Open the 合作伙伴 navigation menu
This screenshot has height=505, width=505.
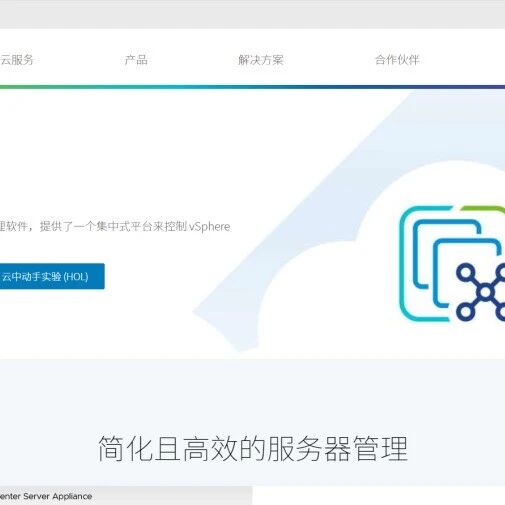(x=397, y=60)
